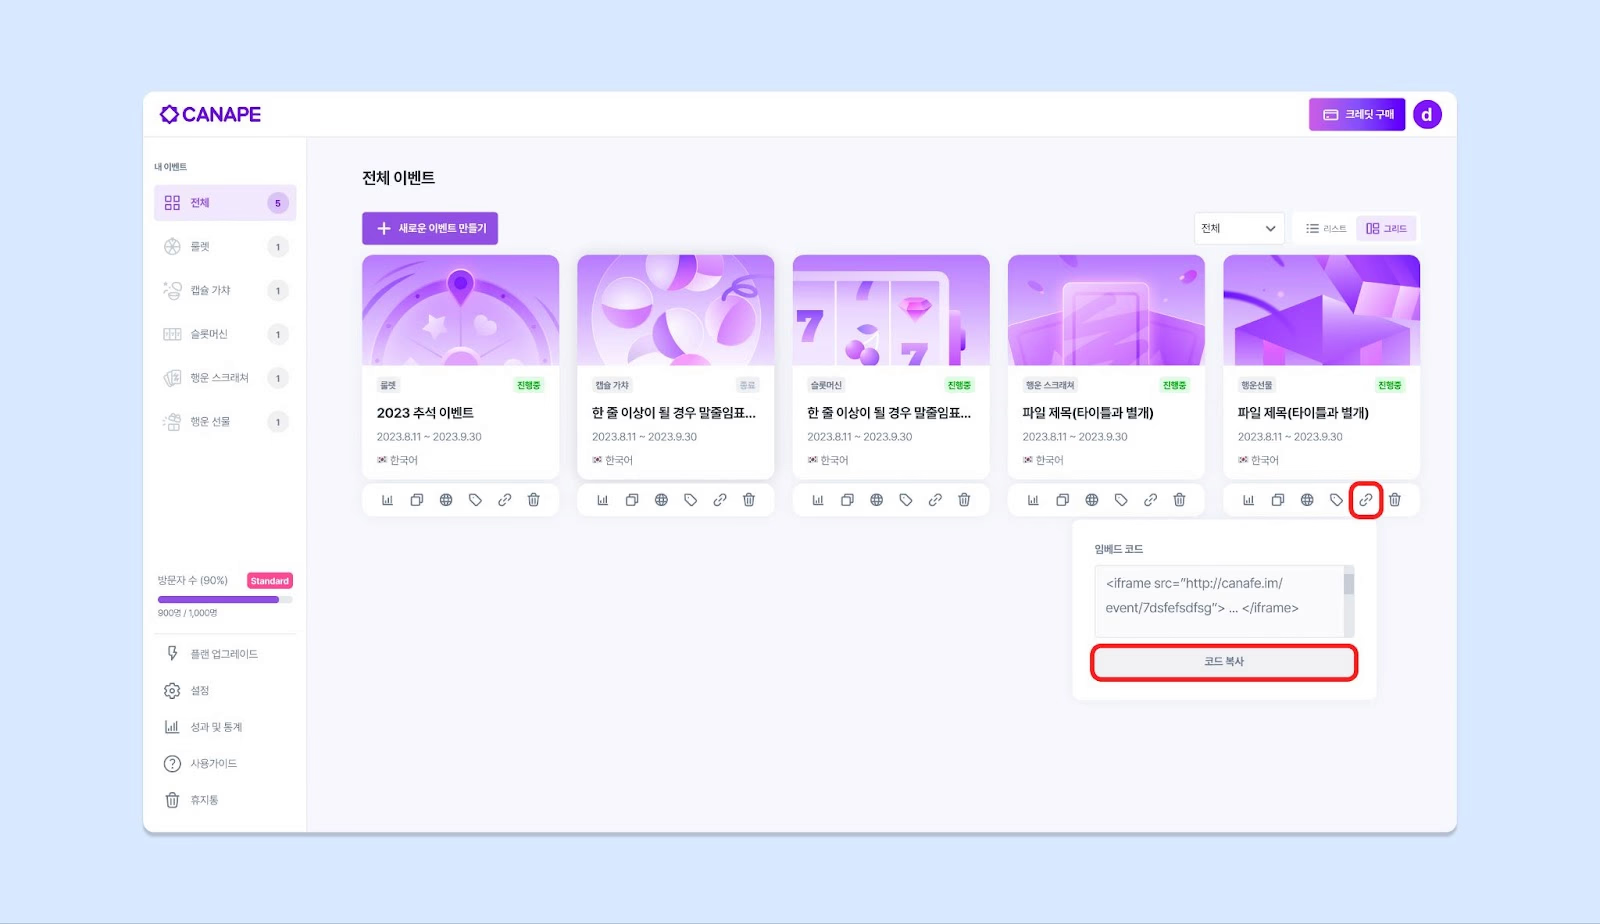Click the globe icon under the 캡슐 가챠 card
Screen dimensions: 1600x924
point(661,500)
